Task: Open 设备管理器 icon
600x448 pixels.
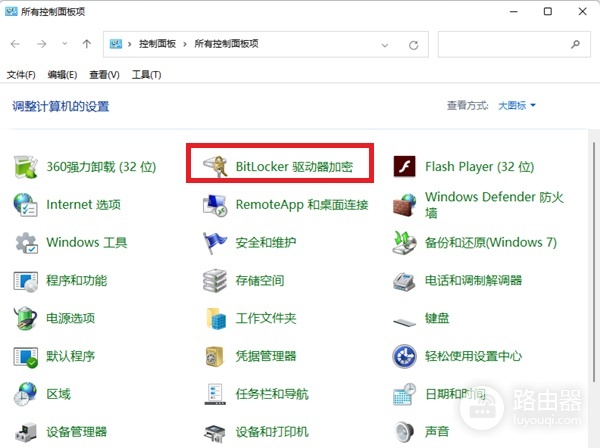Action: (26, 432)
